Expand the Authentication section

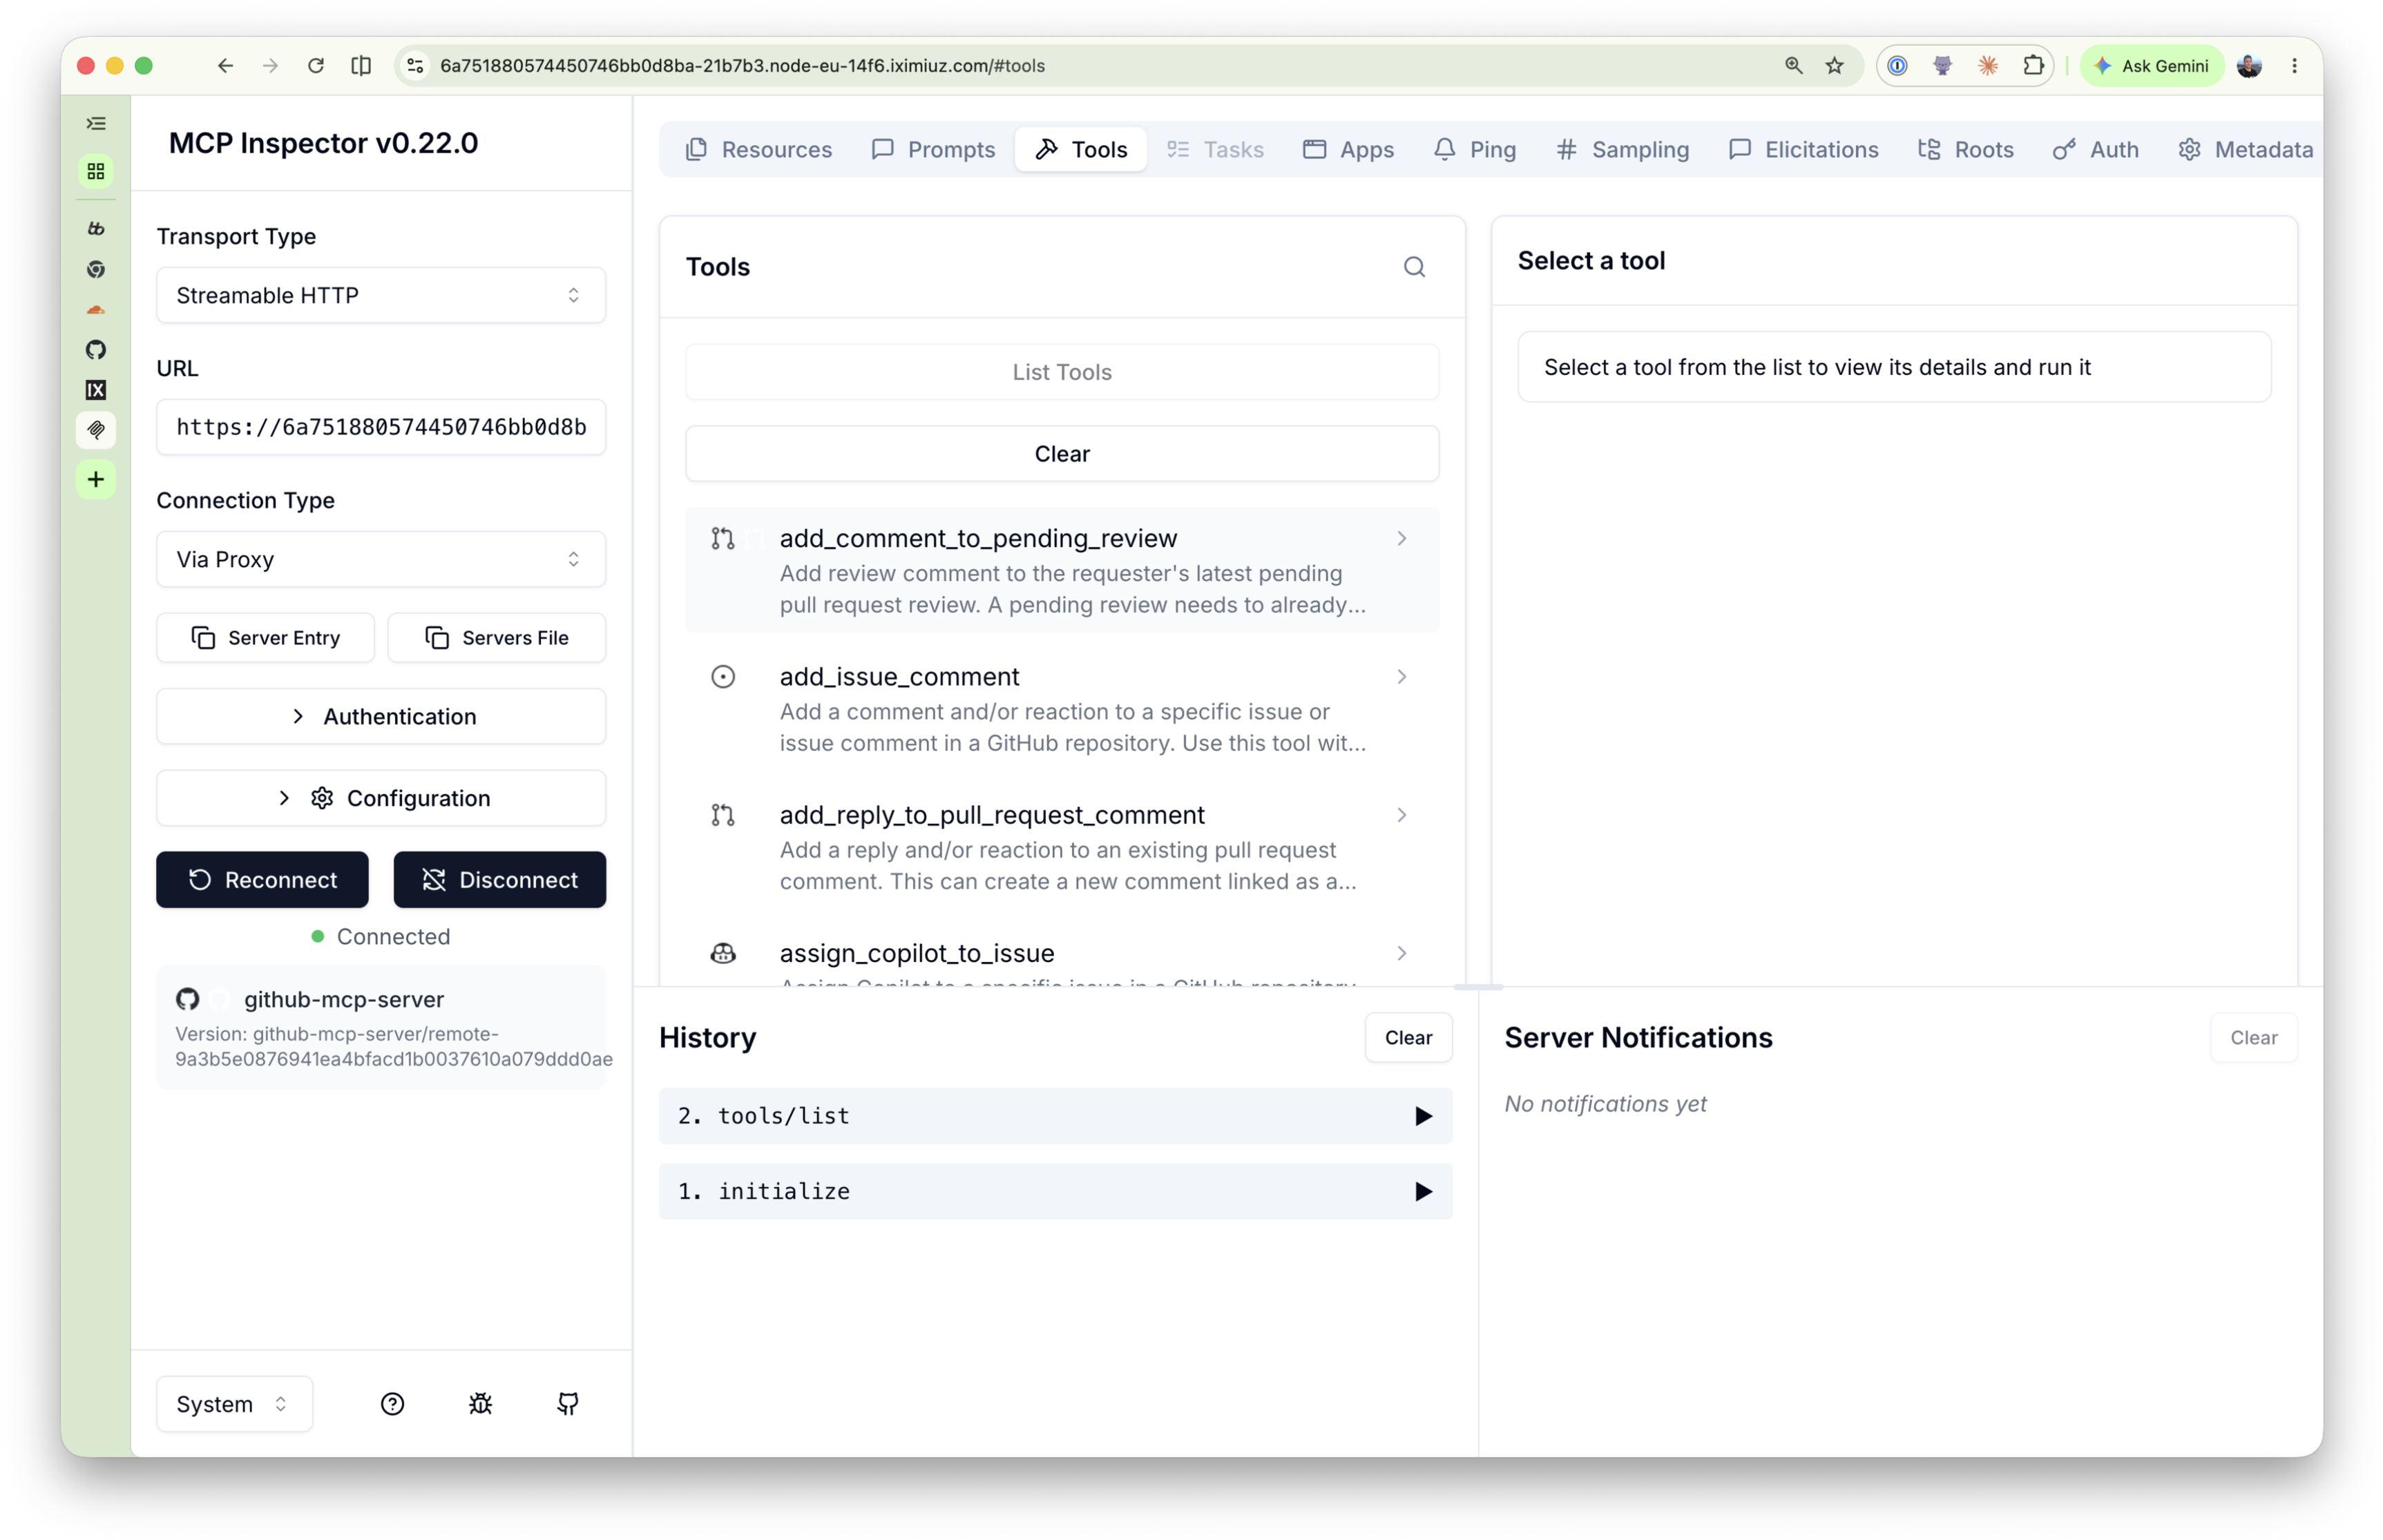tap(381, 717)
